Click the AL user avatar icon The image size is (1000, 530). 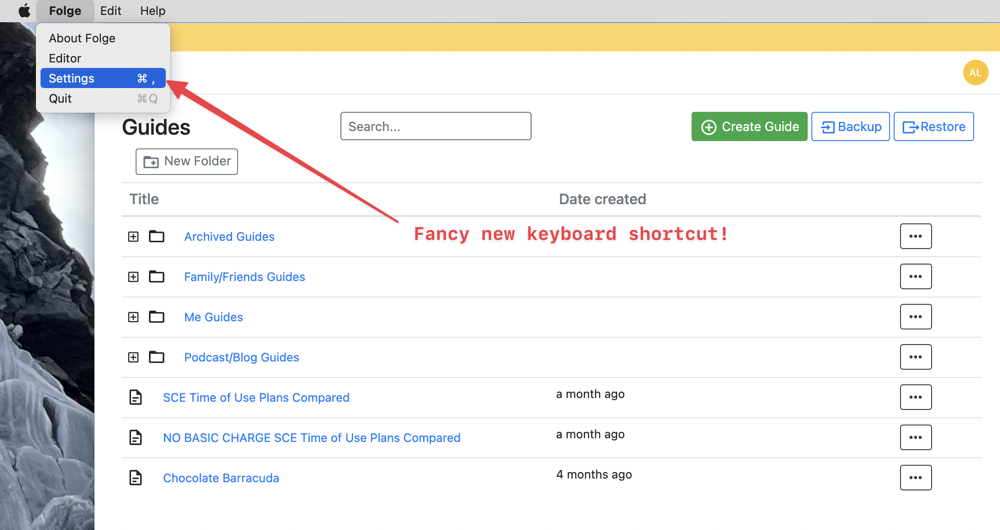tap(975, 73)
